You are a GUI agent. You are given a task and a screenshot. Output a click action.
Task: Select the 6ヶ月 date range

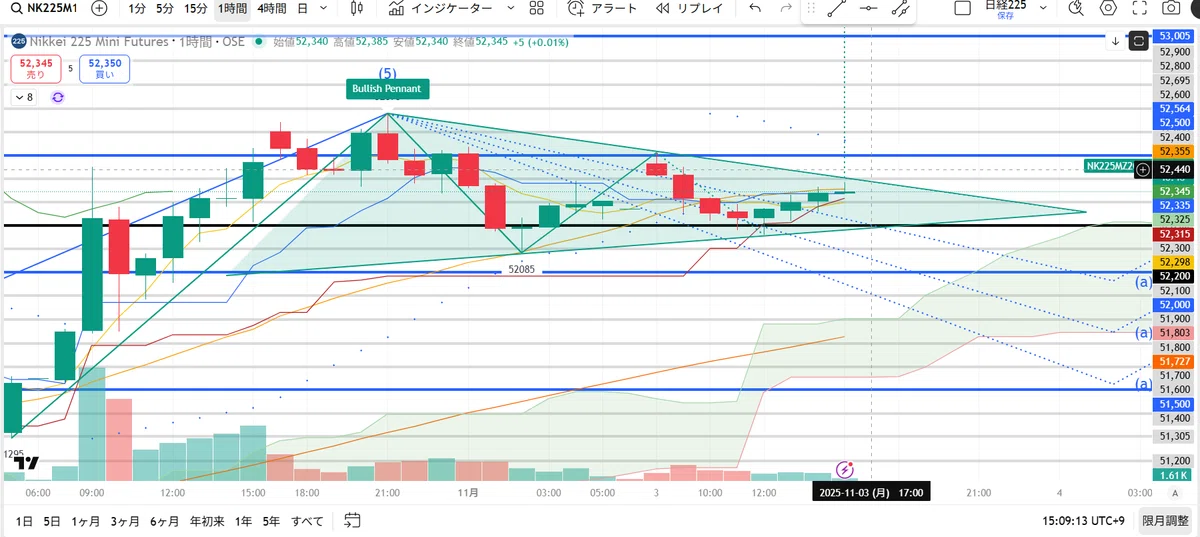click(165, 521)
